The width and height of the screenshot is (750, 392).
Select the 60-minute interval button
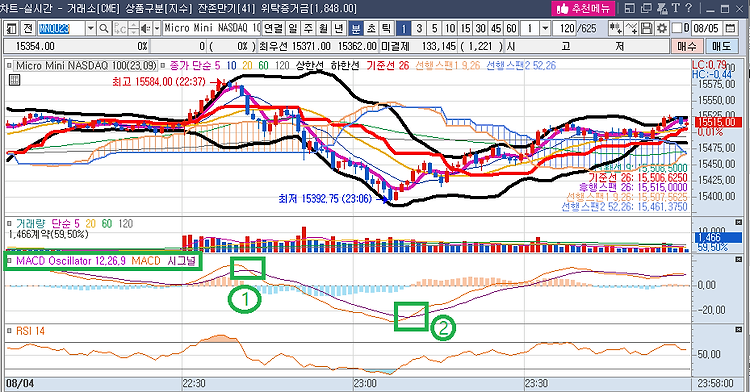point(511,29)
